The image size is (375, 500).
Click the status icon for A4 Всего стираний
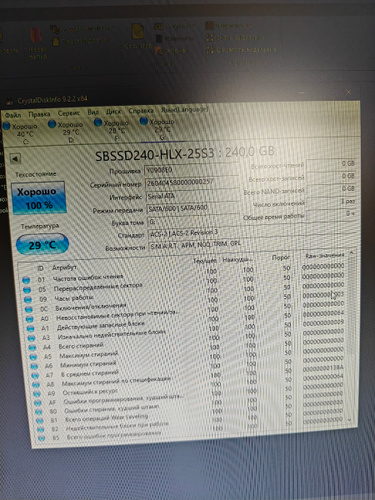pyautogui.click(x=32, y=348)
